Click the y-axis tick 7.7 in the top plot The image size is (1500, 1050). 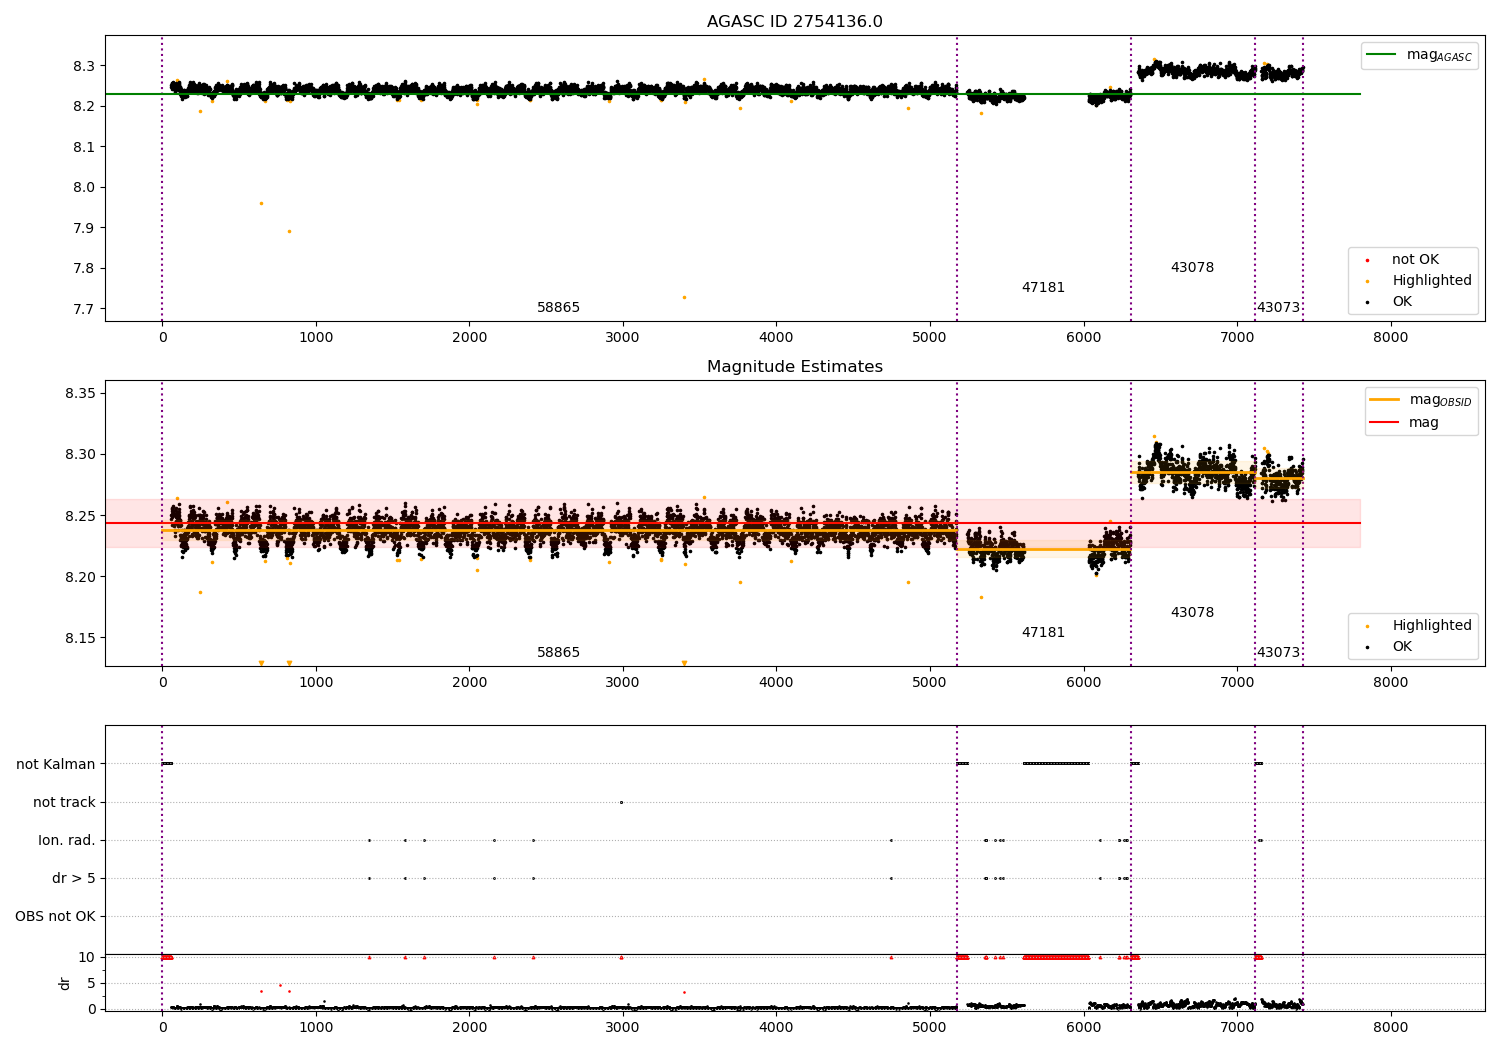tap(84, 309)
